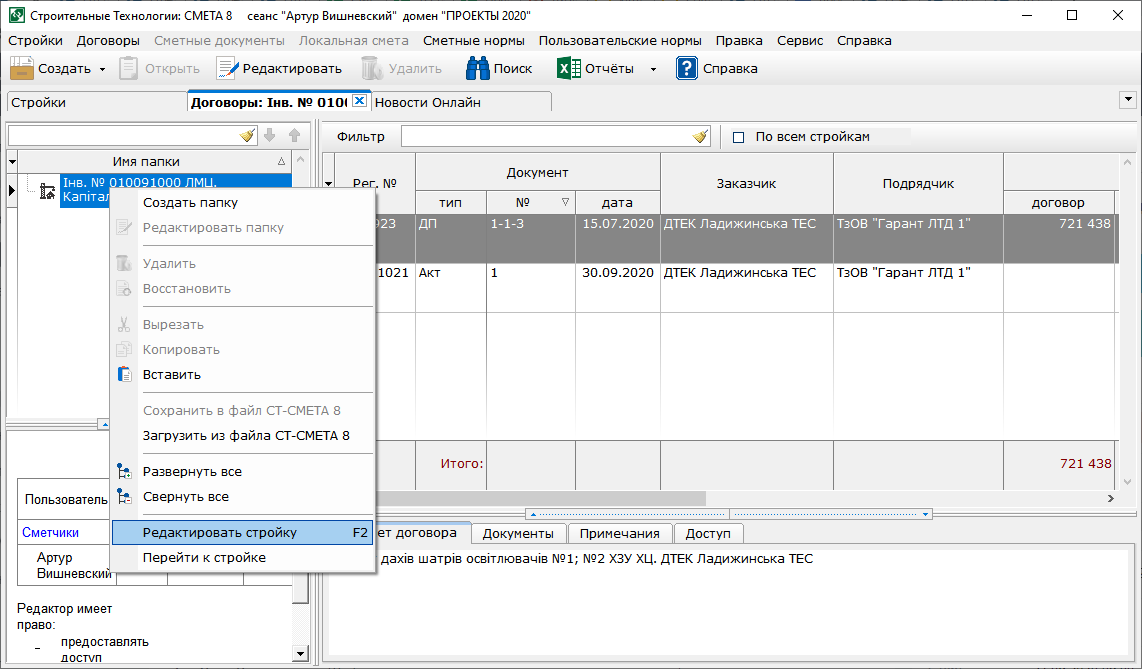Open Search with the binoculars icon

[x=477, y=69]
